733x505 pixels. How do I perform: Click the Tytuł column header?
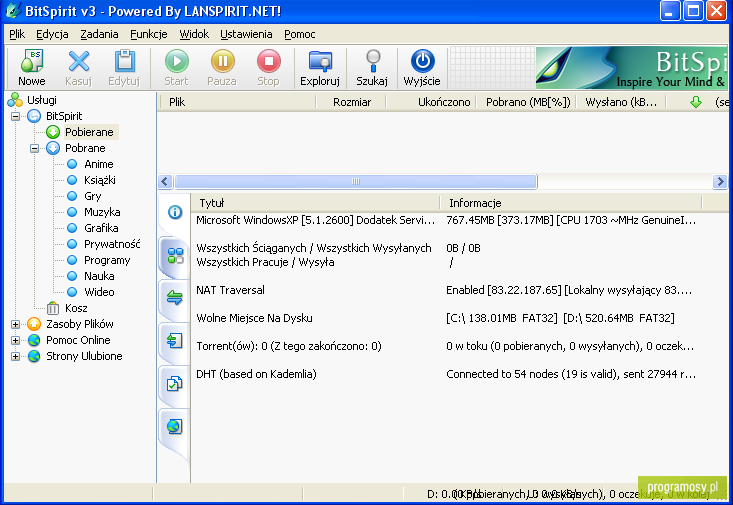316,203
